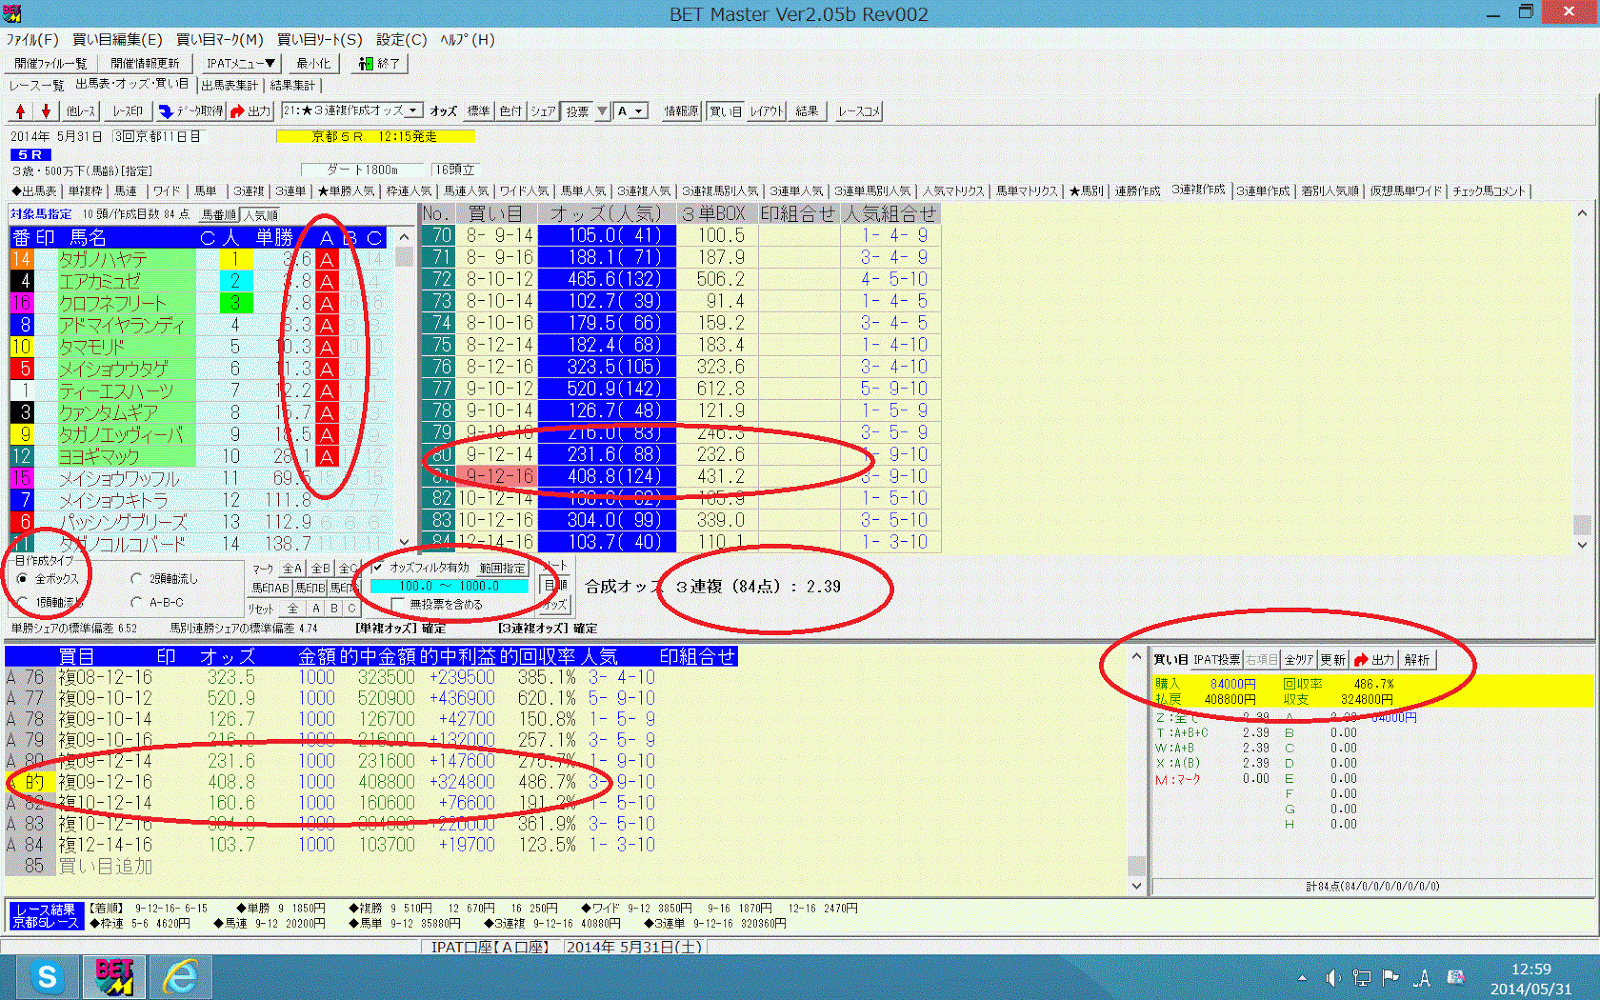Click the speaker volume tray icon

[1331, 978]
